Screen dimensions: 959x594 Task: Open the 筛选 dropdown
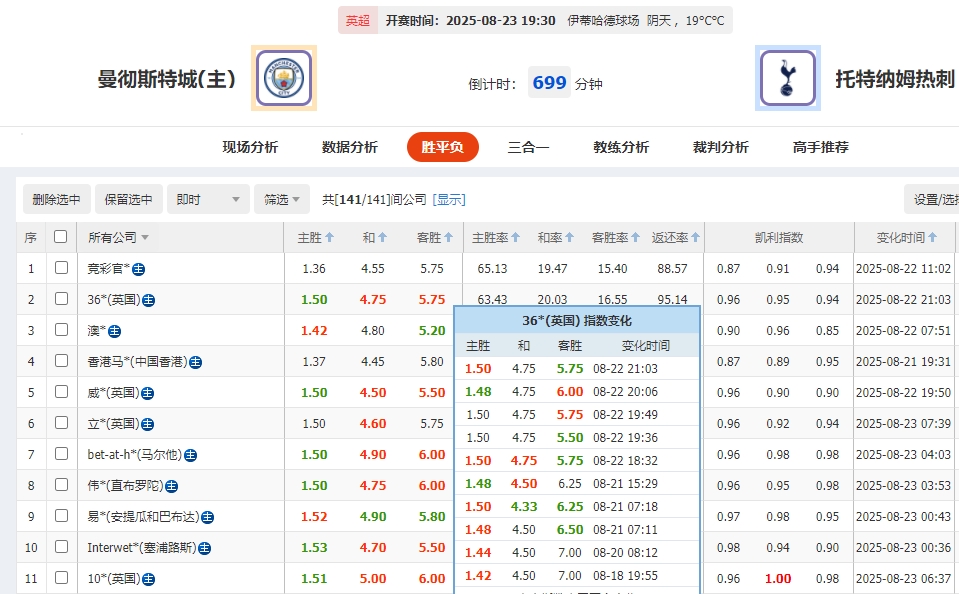[x=281, y=198]
